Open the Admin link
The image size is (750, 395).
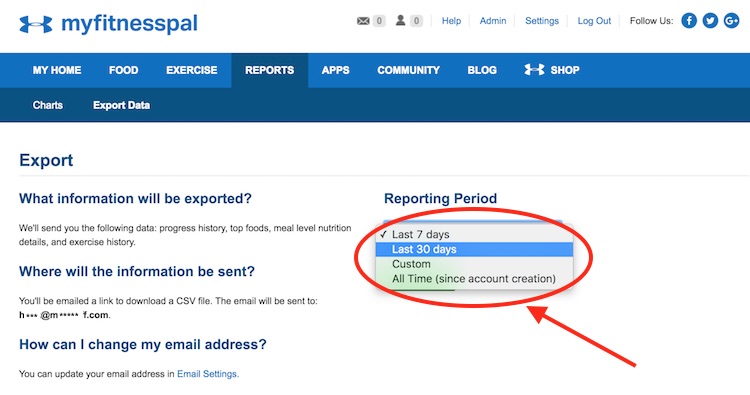click(493, 21)
